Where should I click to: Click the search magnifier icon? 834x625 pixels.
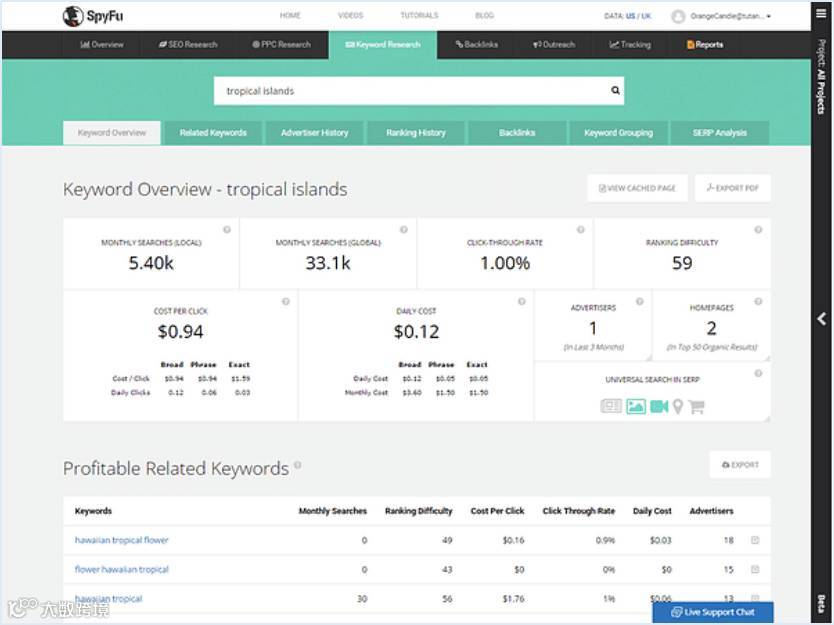pyautogui.click(x=615, y=90)
